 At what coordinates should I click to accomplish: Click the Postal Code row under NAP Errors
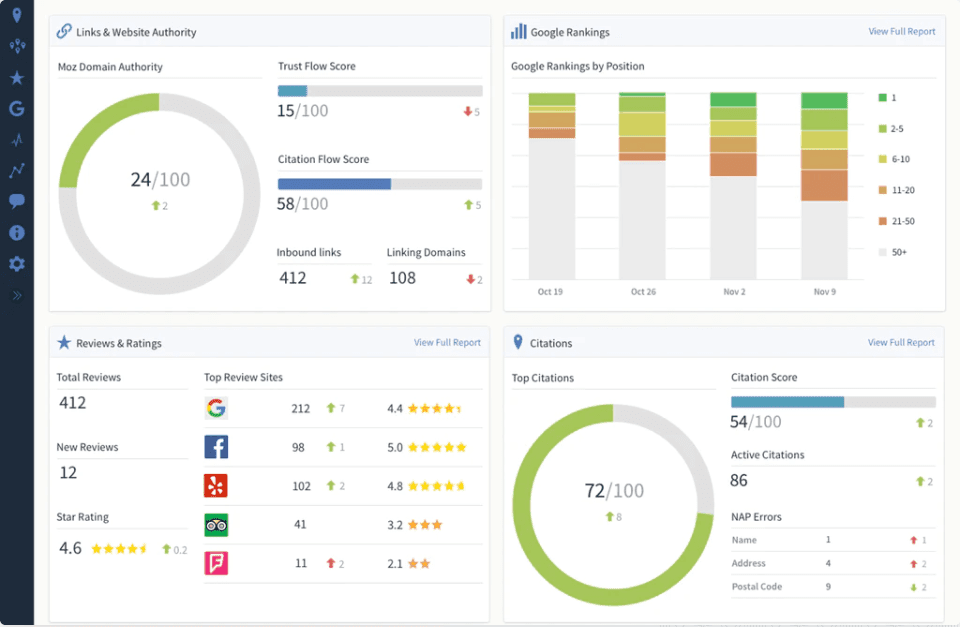833,587
